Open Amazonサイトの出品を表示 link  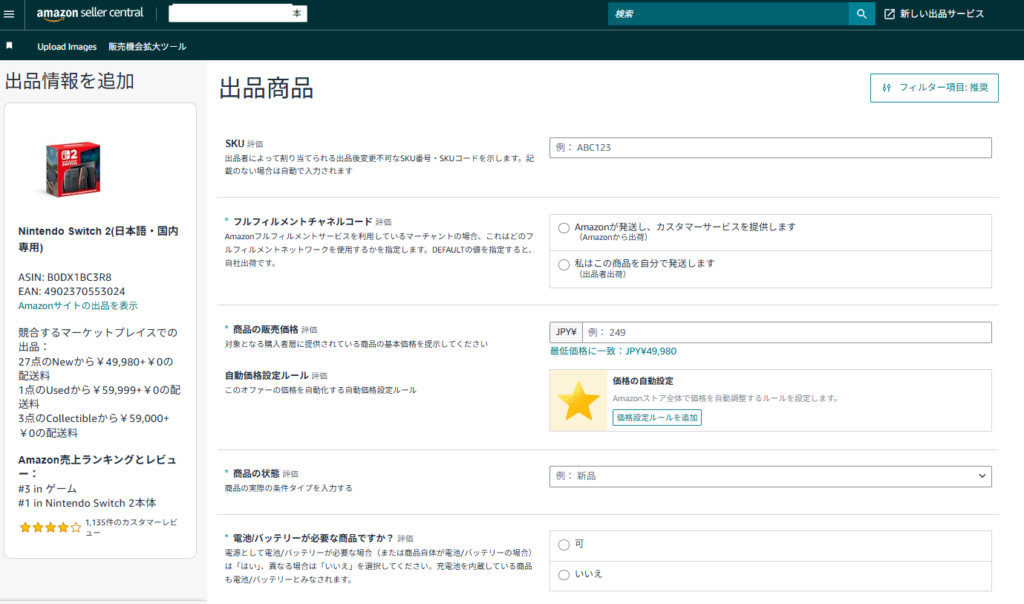[78, 306]
